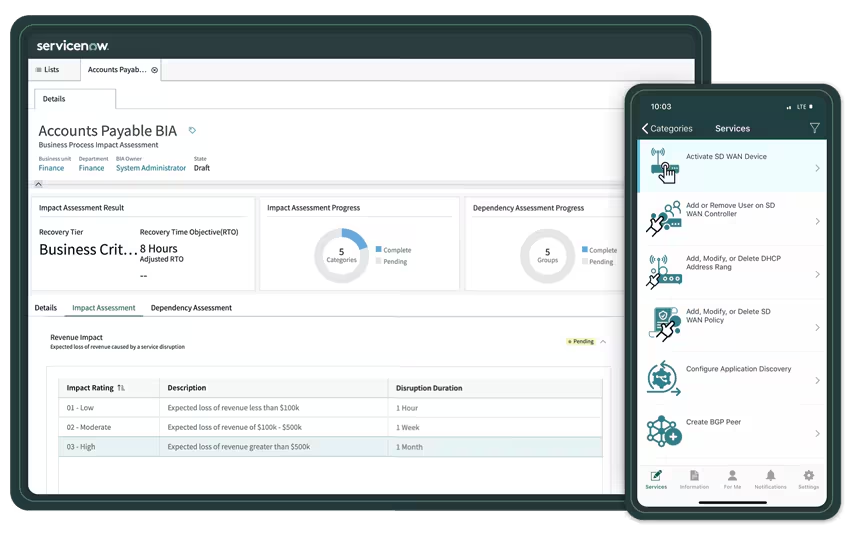
Task: Tap the SD WAN Policy service icon
Action: 665,324
